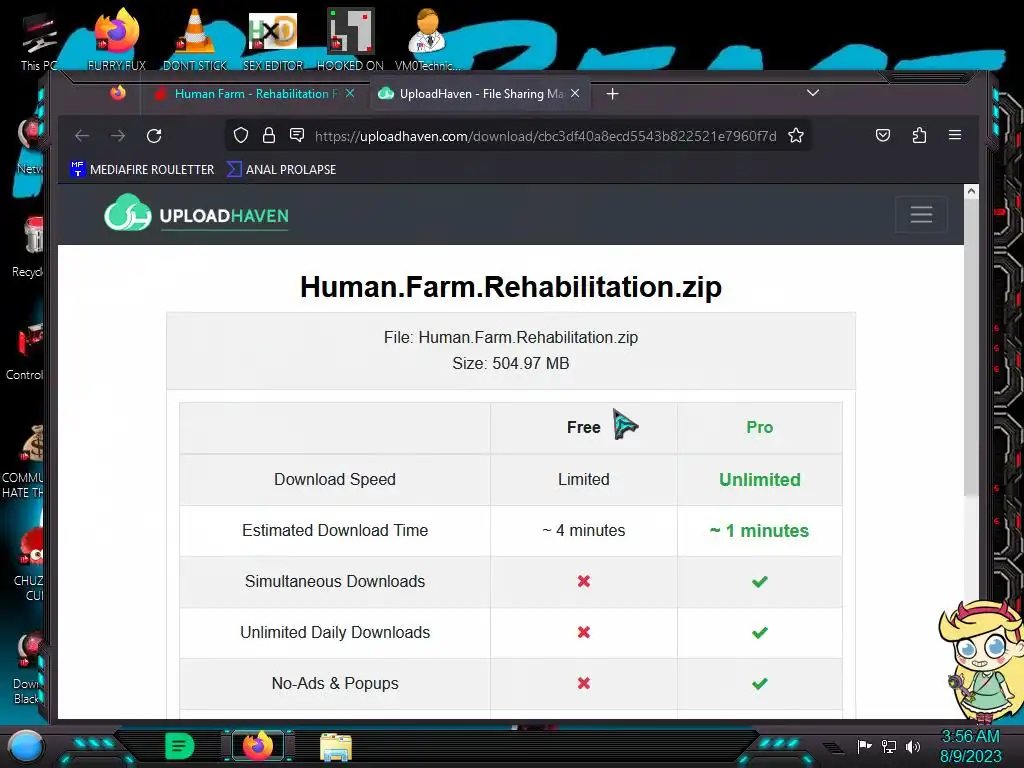Click taskbar clock 3:56 AM
The width and height of the screenshot is (1024, 768).
pos(970,737)
